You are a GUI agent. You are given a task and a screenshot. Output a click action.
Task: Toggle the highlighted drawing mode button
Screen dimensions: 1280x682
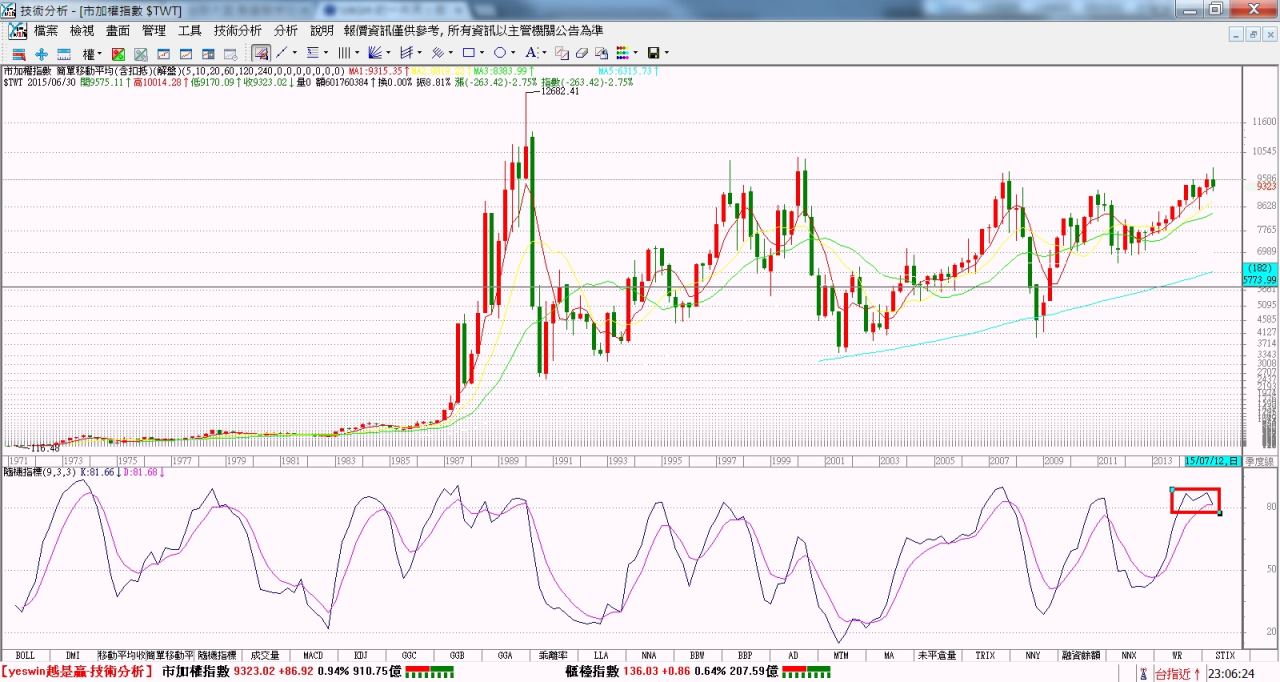[260, 53]
